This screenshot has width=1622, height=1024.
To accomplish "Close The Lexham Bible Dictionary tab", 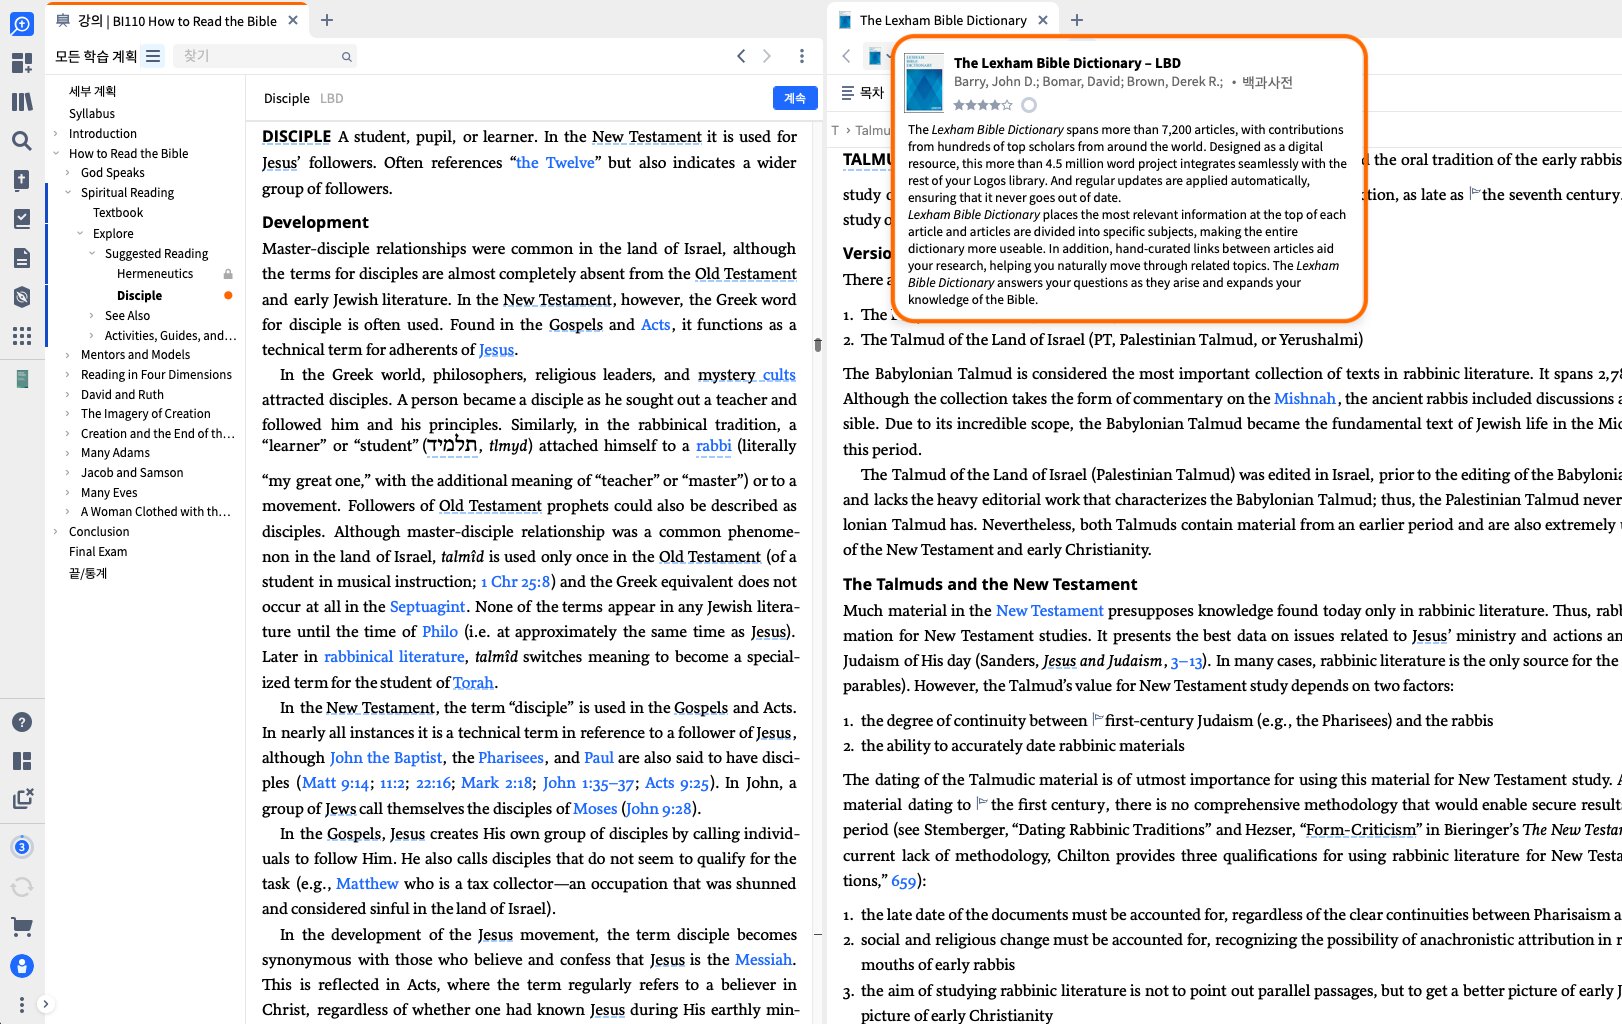I will [1043, 20].
